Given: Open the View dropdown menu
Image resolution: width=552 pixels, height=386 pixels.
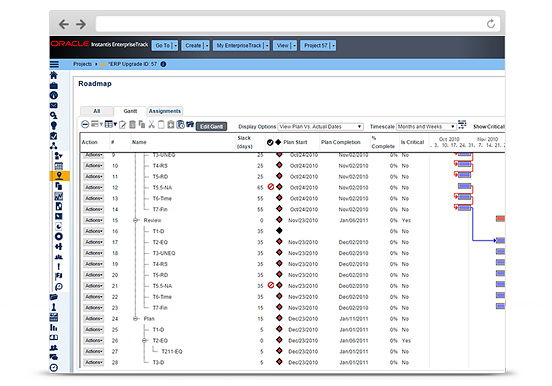Looking at the screenshot, I should tap(285, 45).
